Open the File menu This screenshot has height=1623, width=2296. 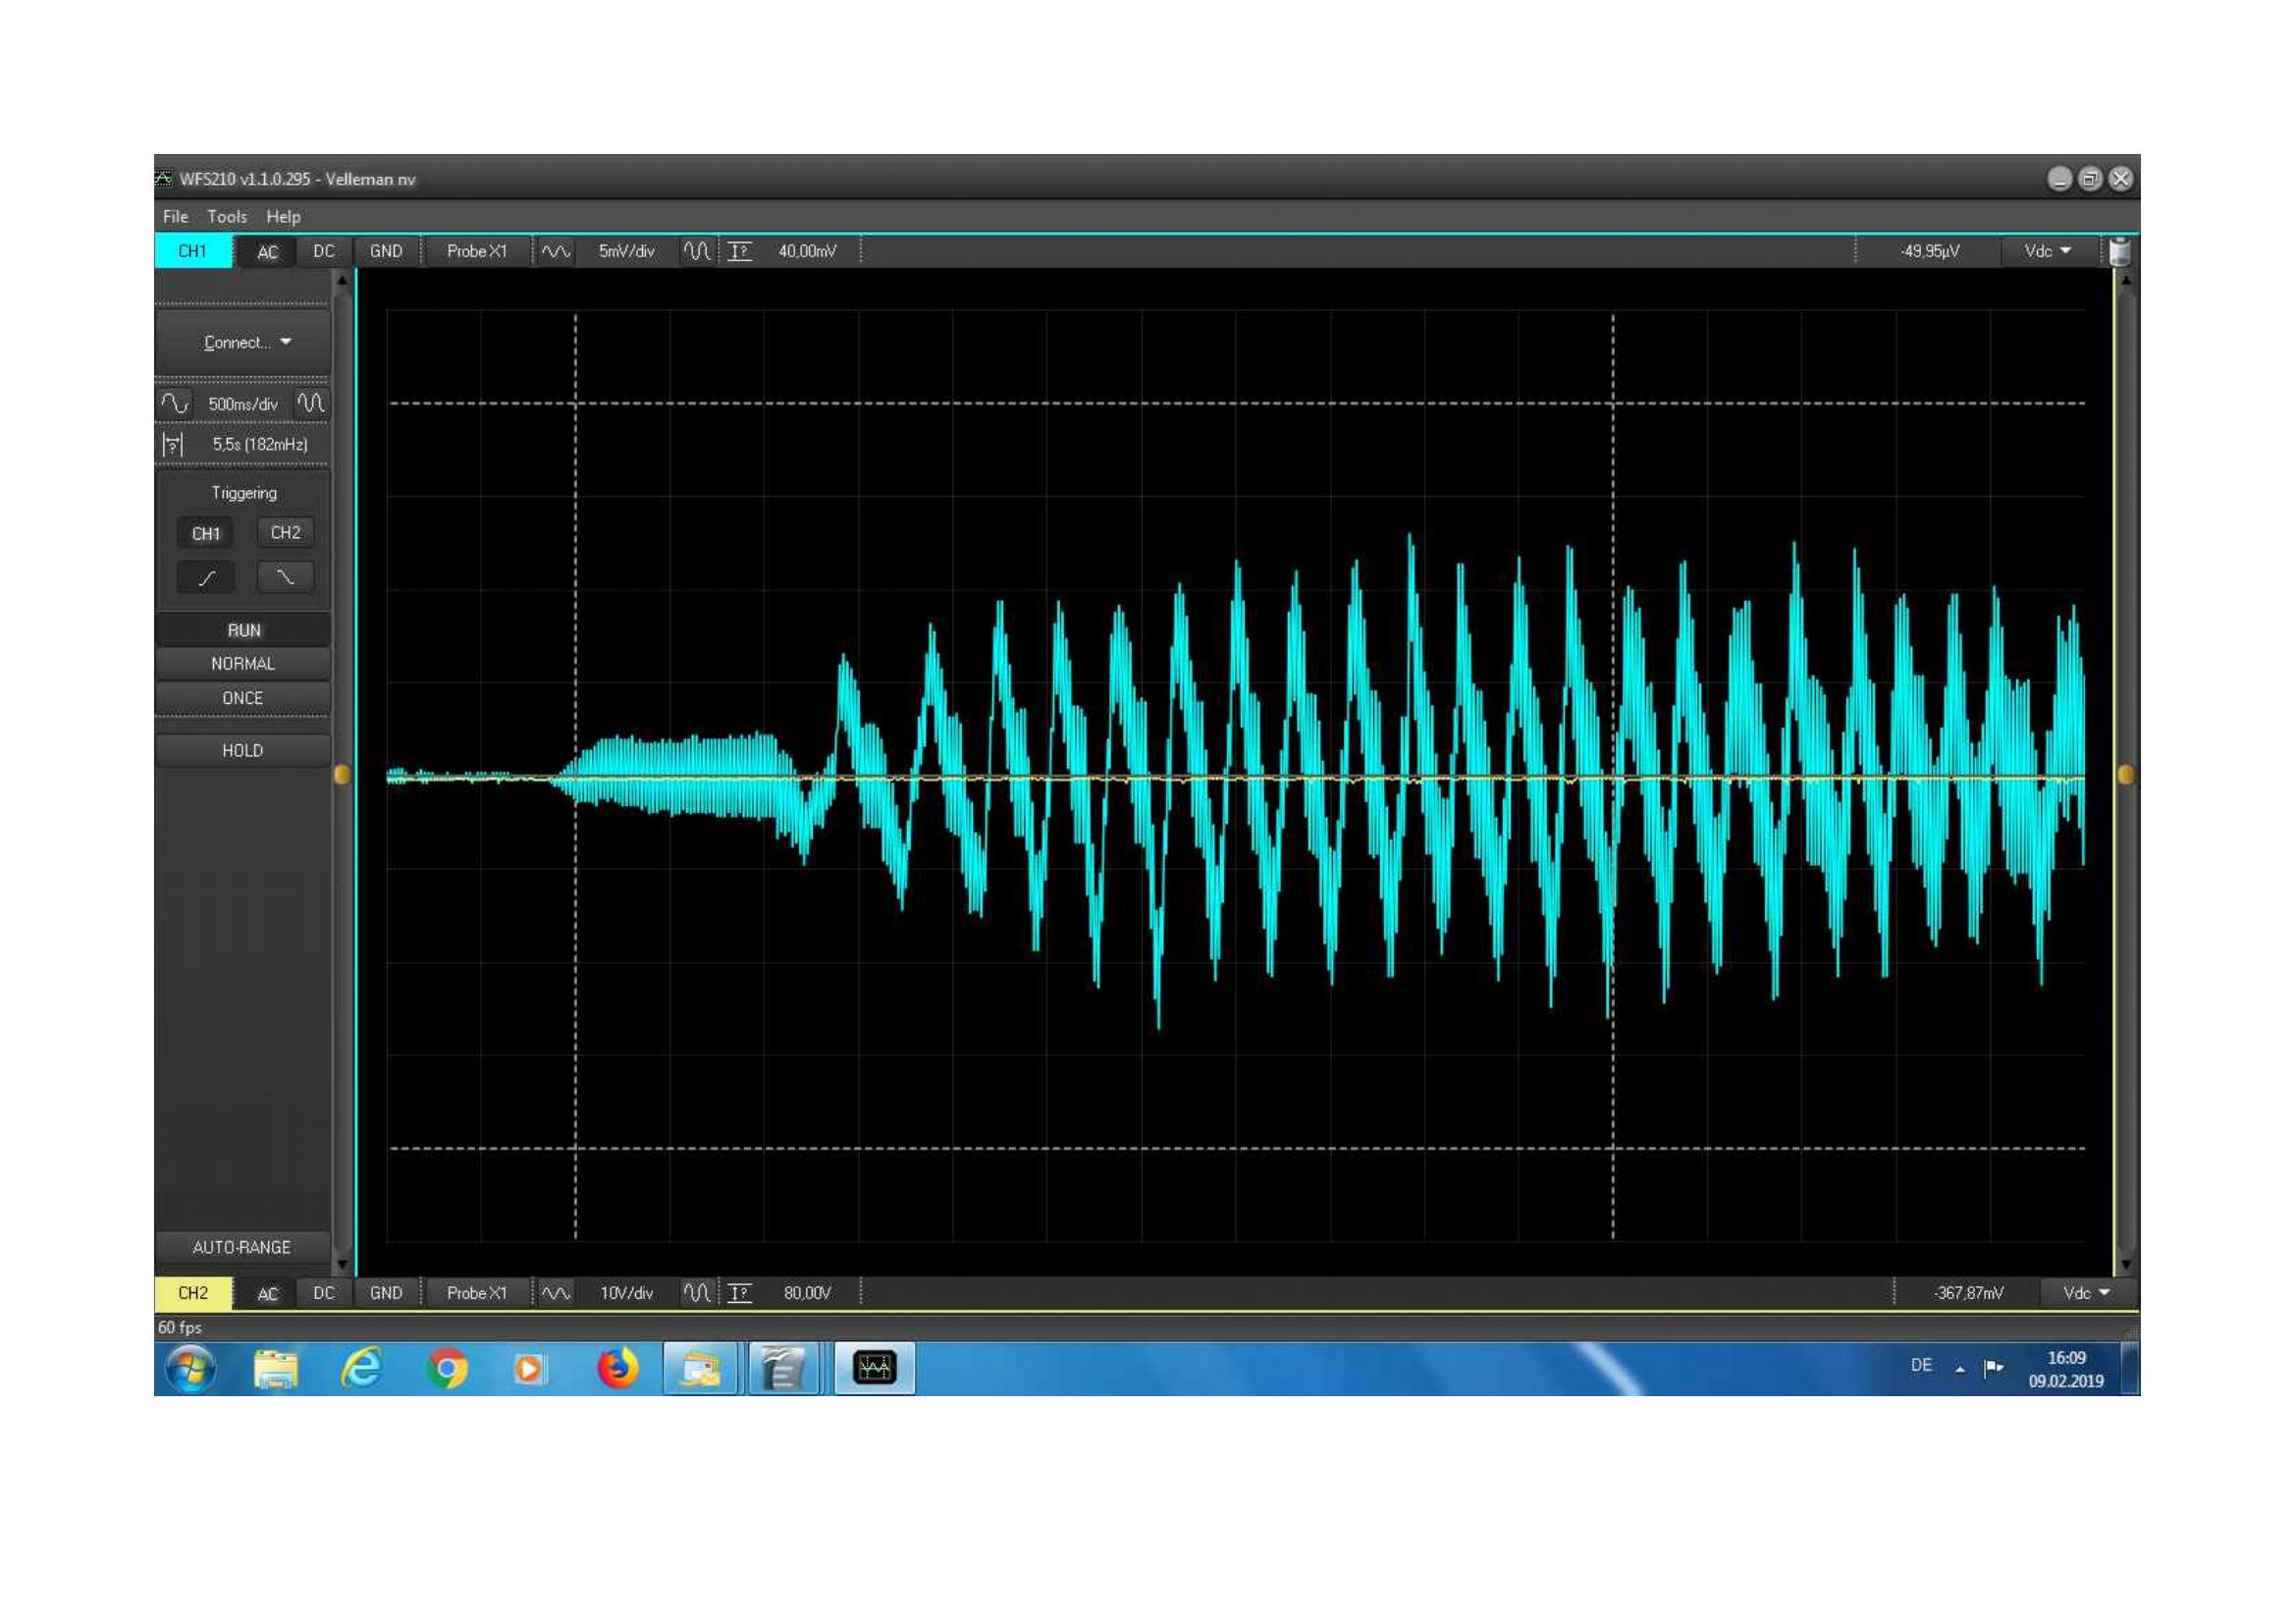coord(175,217)
